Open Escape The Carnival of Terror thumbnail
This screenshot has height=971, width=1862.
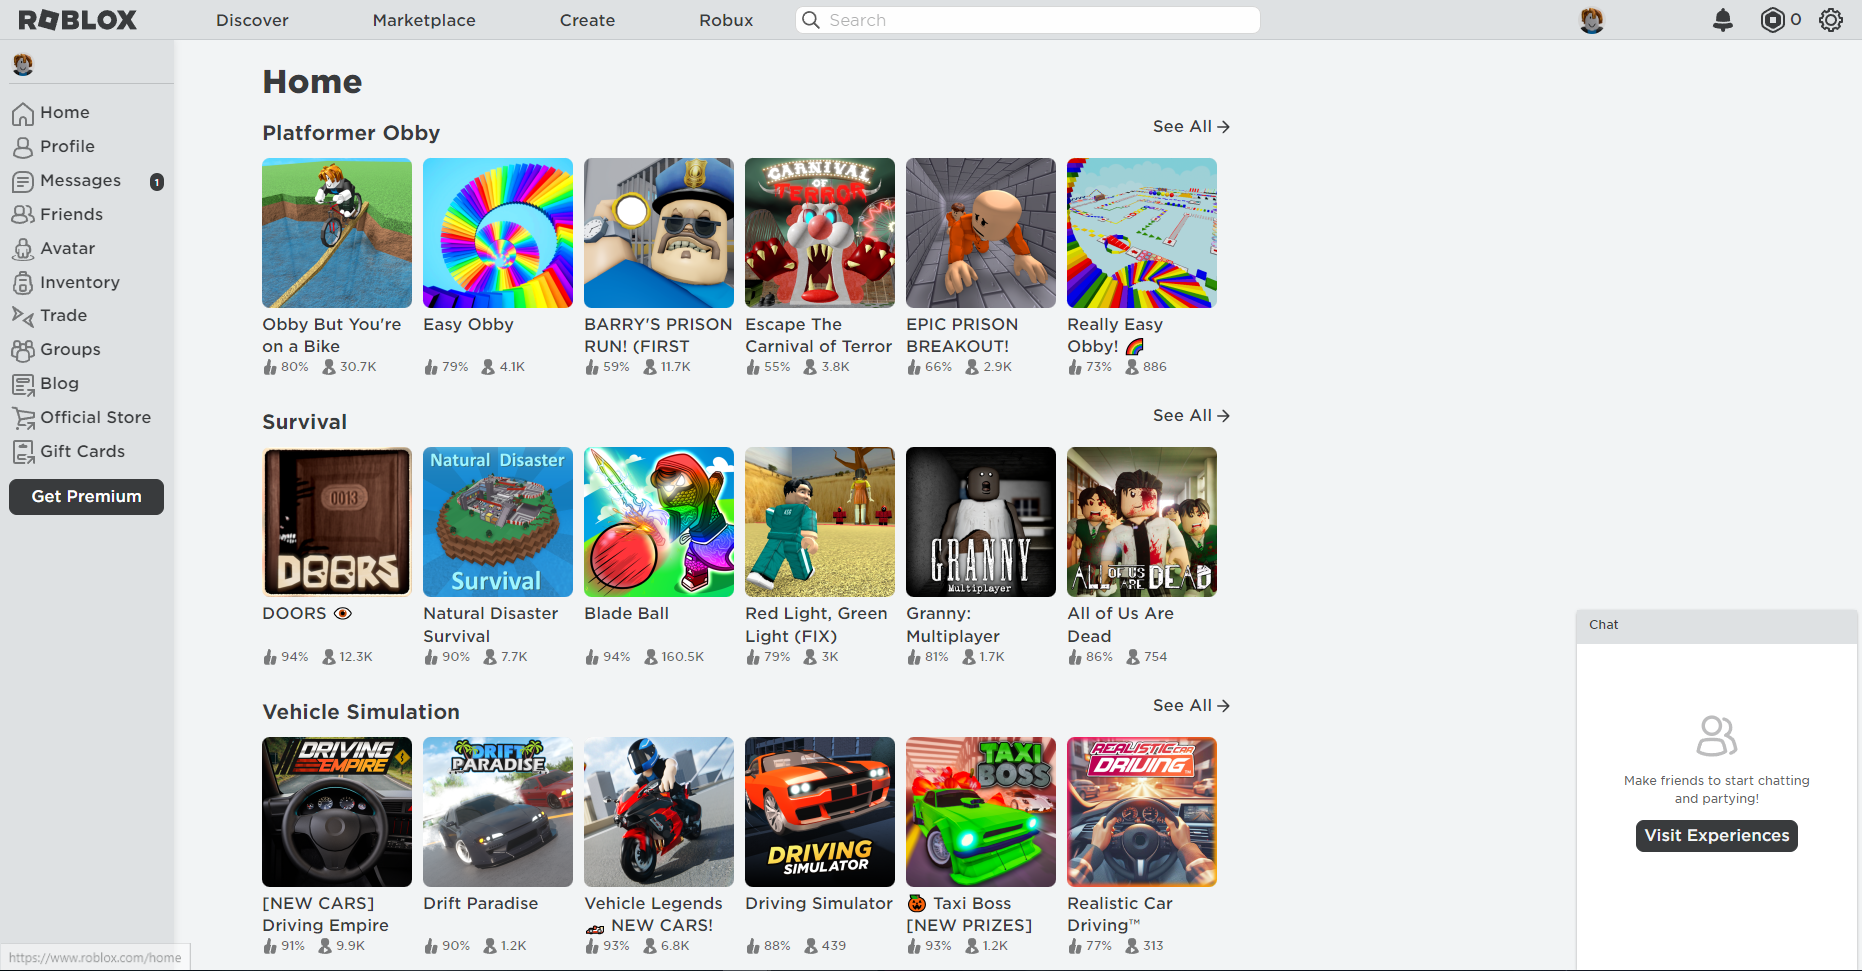tap(820, 233)
